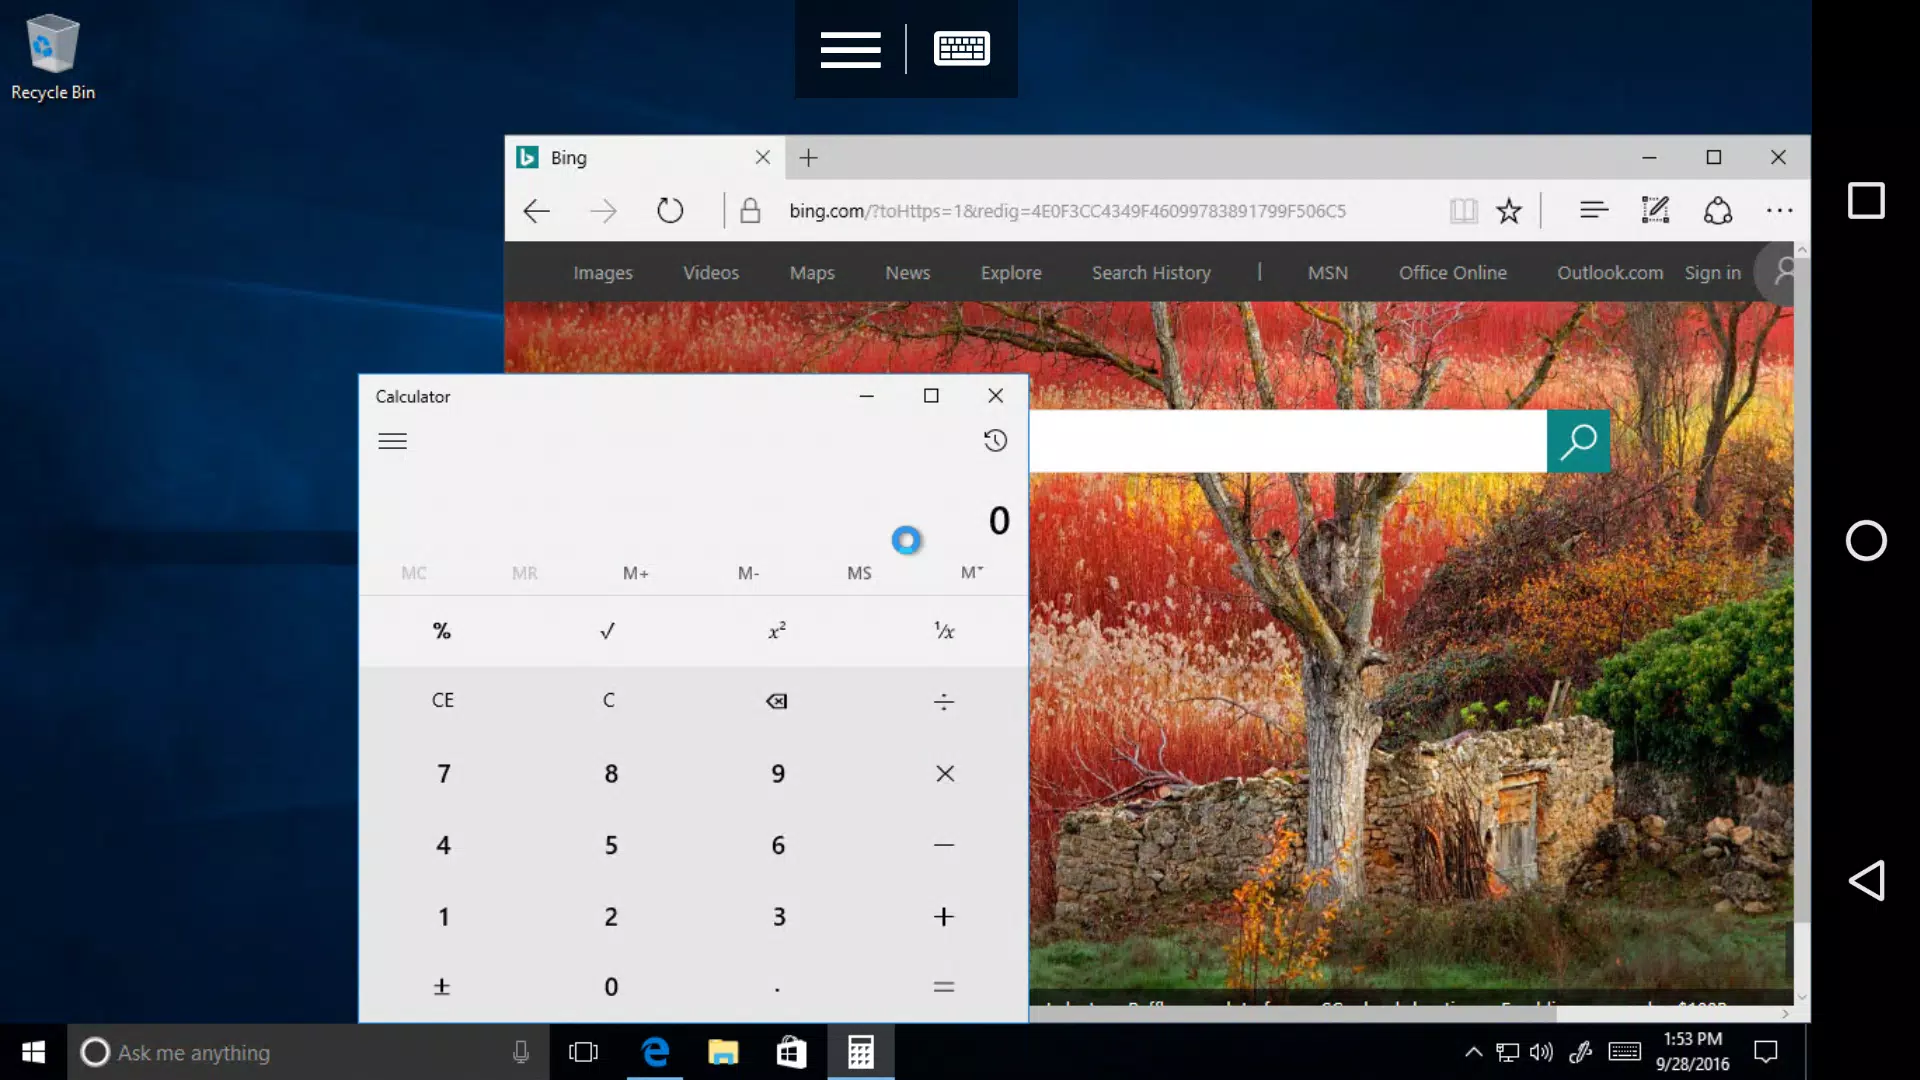Select the MC memory clear button

pyautogui.click(x=413, y=572)
